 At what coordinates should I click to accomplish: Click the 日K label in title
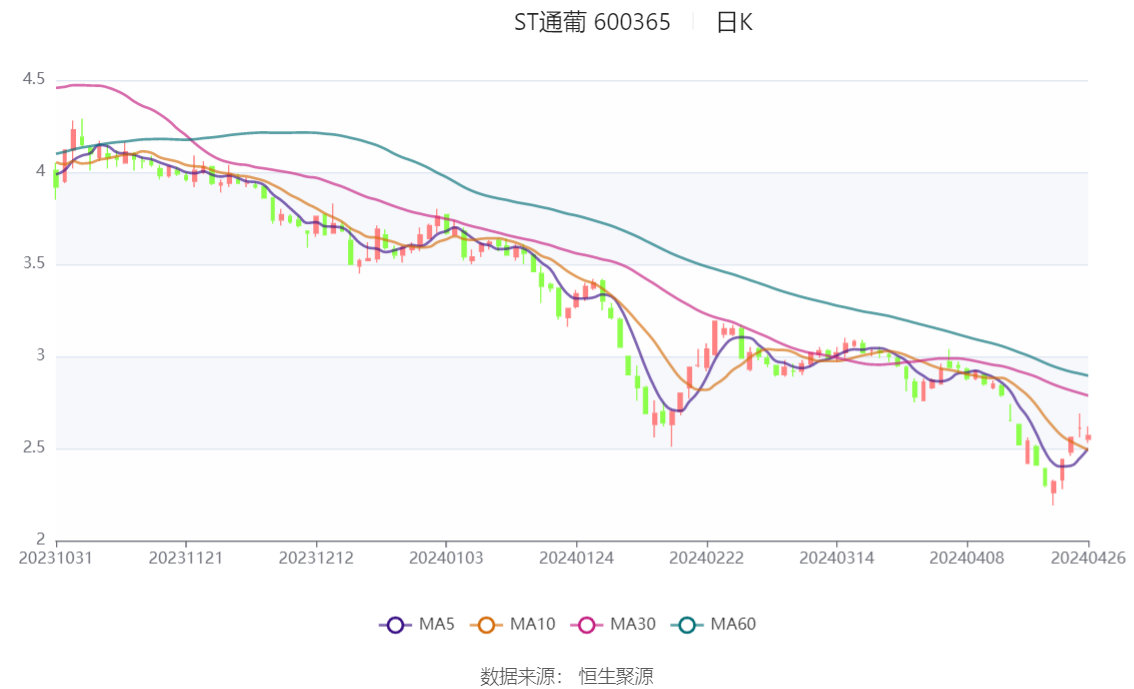(x=734, y=22)
